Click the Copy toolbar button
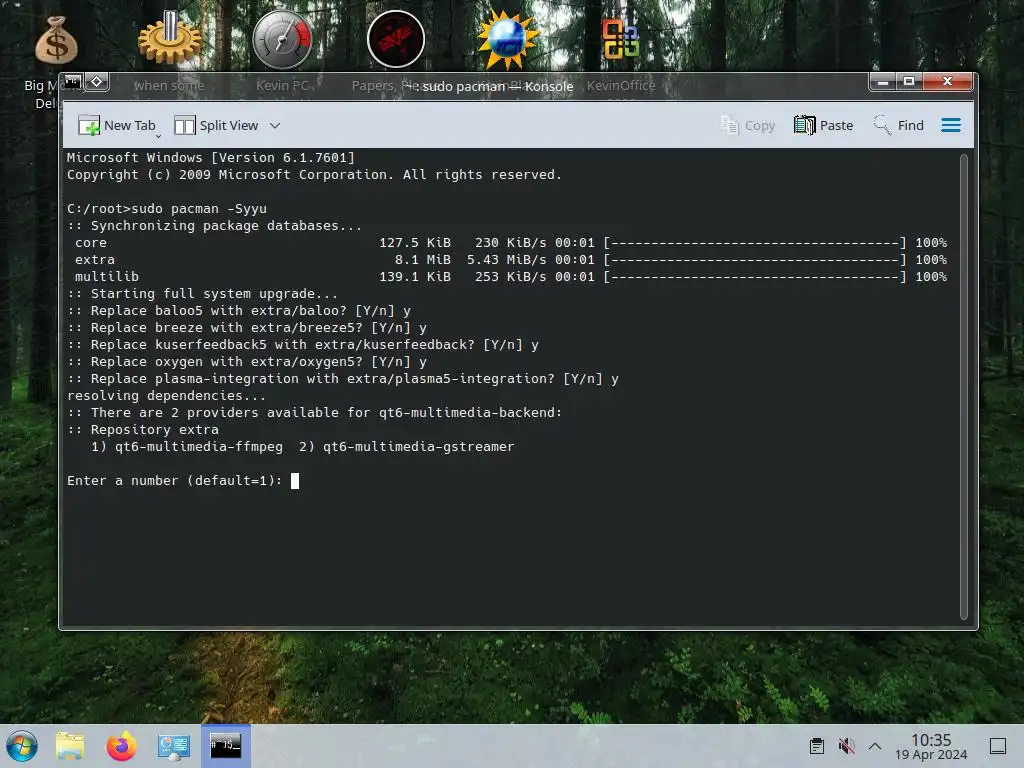Viewport: 1024px width, 768px height. pos(748,125)
